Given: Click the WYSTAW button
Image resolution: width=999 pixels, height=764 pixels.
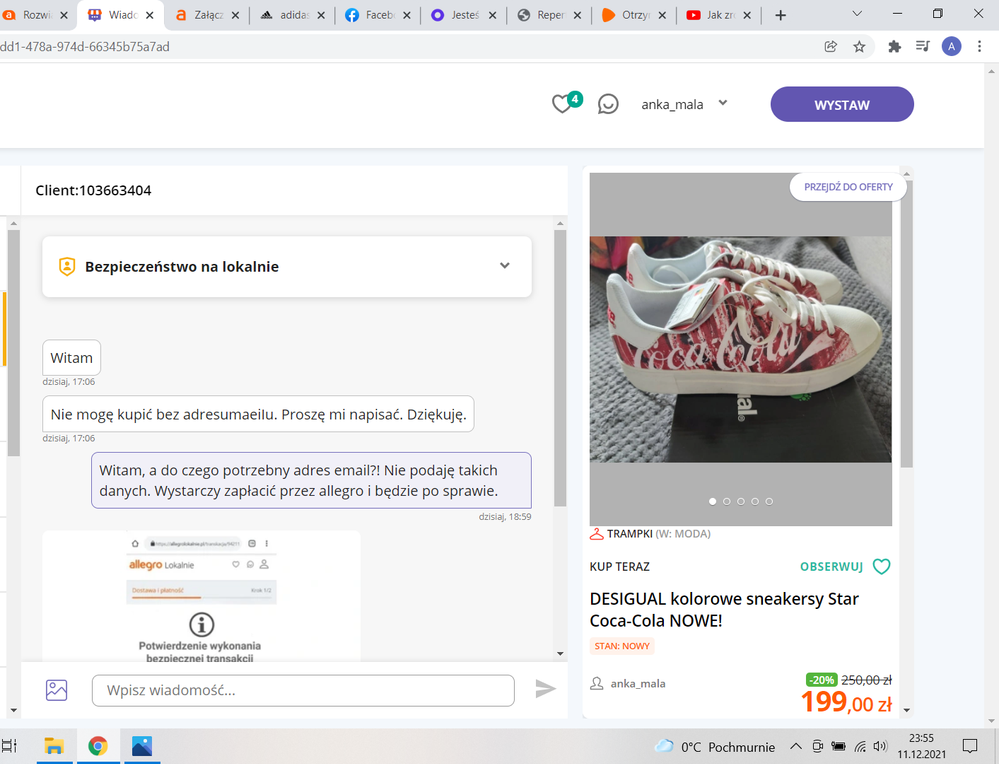Looking at the screenshot, I should tap(842, 105).
